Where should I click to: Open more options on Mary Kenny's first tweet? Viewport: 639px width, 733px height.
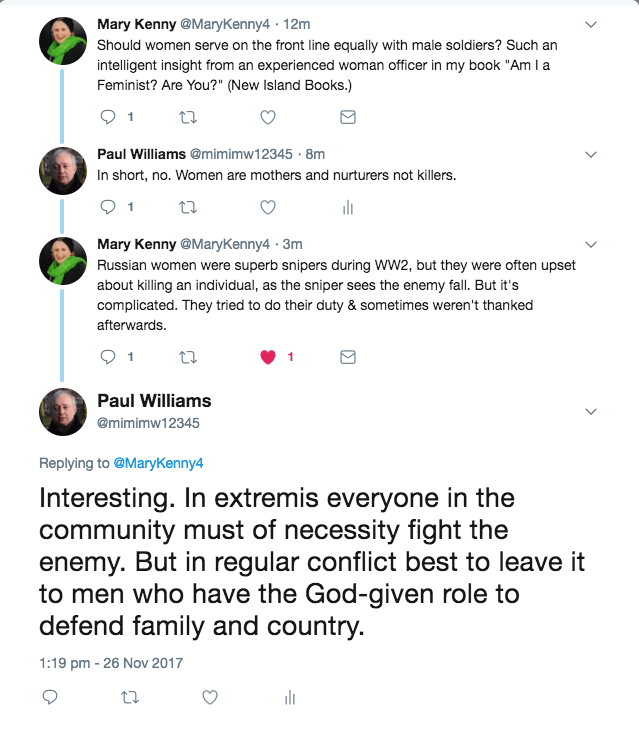point(591,24)
